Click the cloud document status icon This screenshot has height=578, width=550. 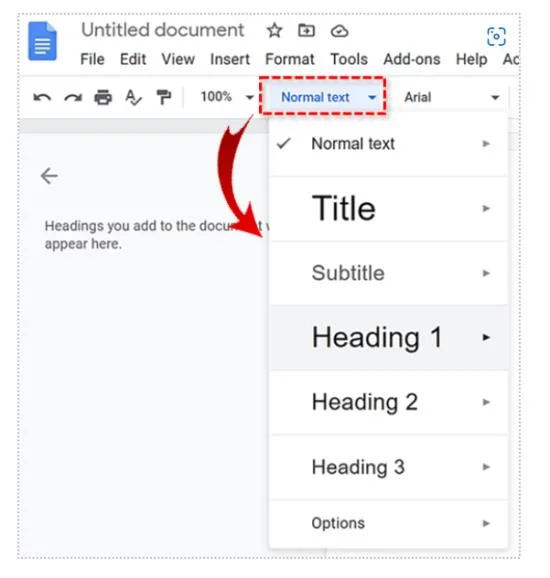(339, 31)
